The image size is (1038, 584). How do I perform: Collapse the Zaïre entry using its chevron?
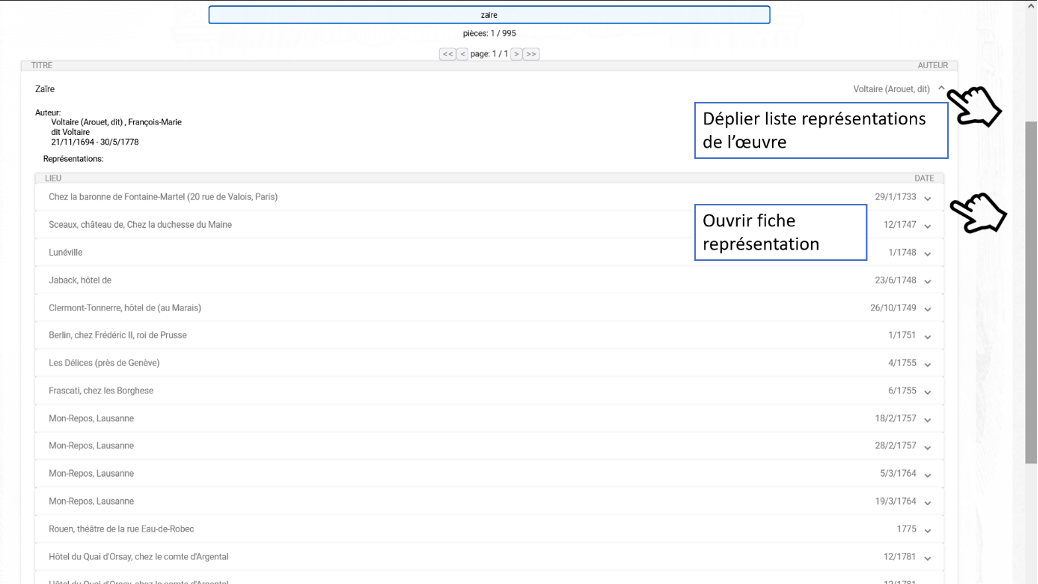tap(941, 89)
